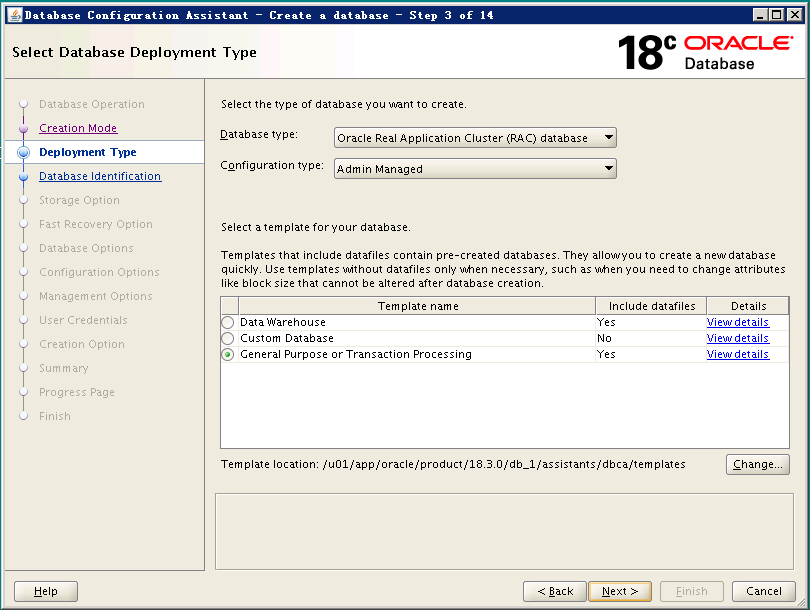View details for General Purpose template
The height and width of the screenshot is (610, 810).
coord(738,354)
